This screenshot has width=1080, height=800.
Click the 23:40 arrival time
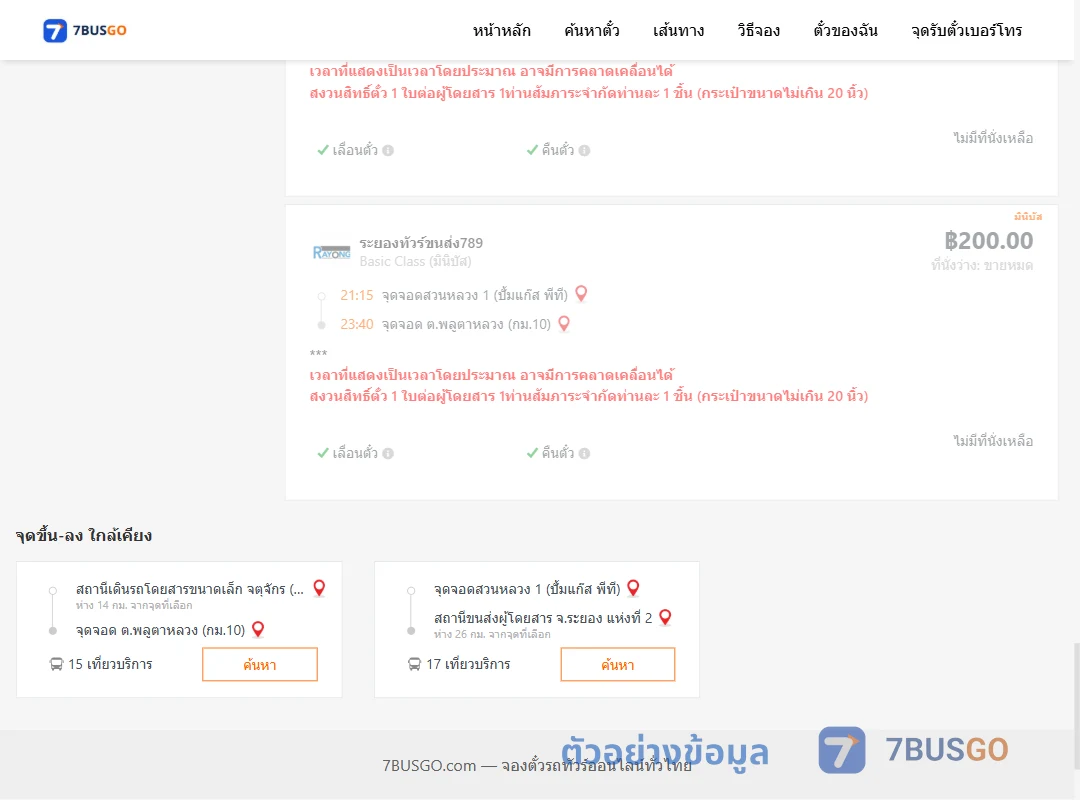point(357,325)
